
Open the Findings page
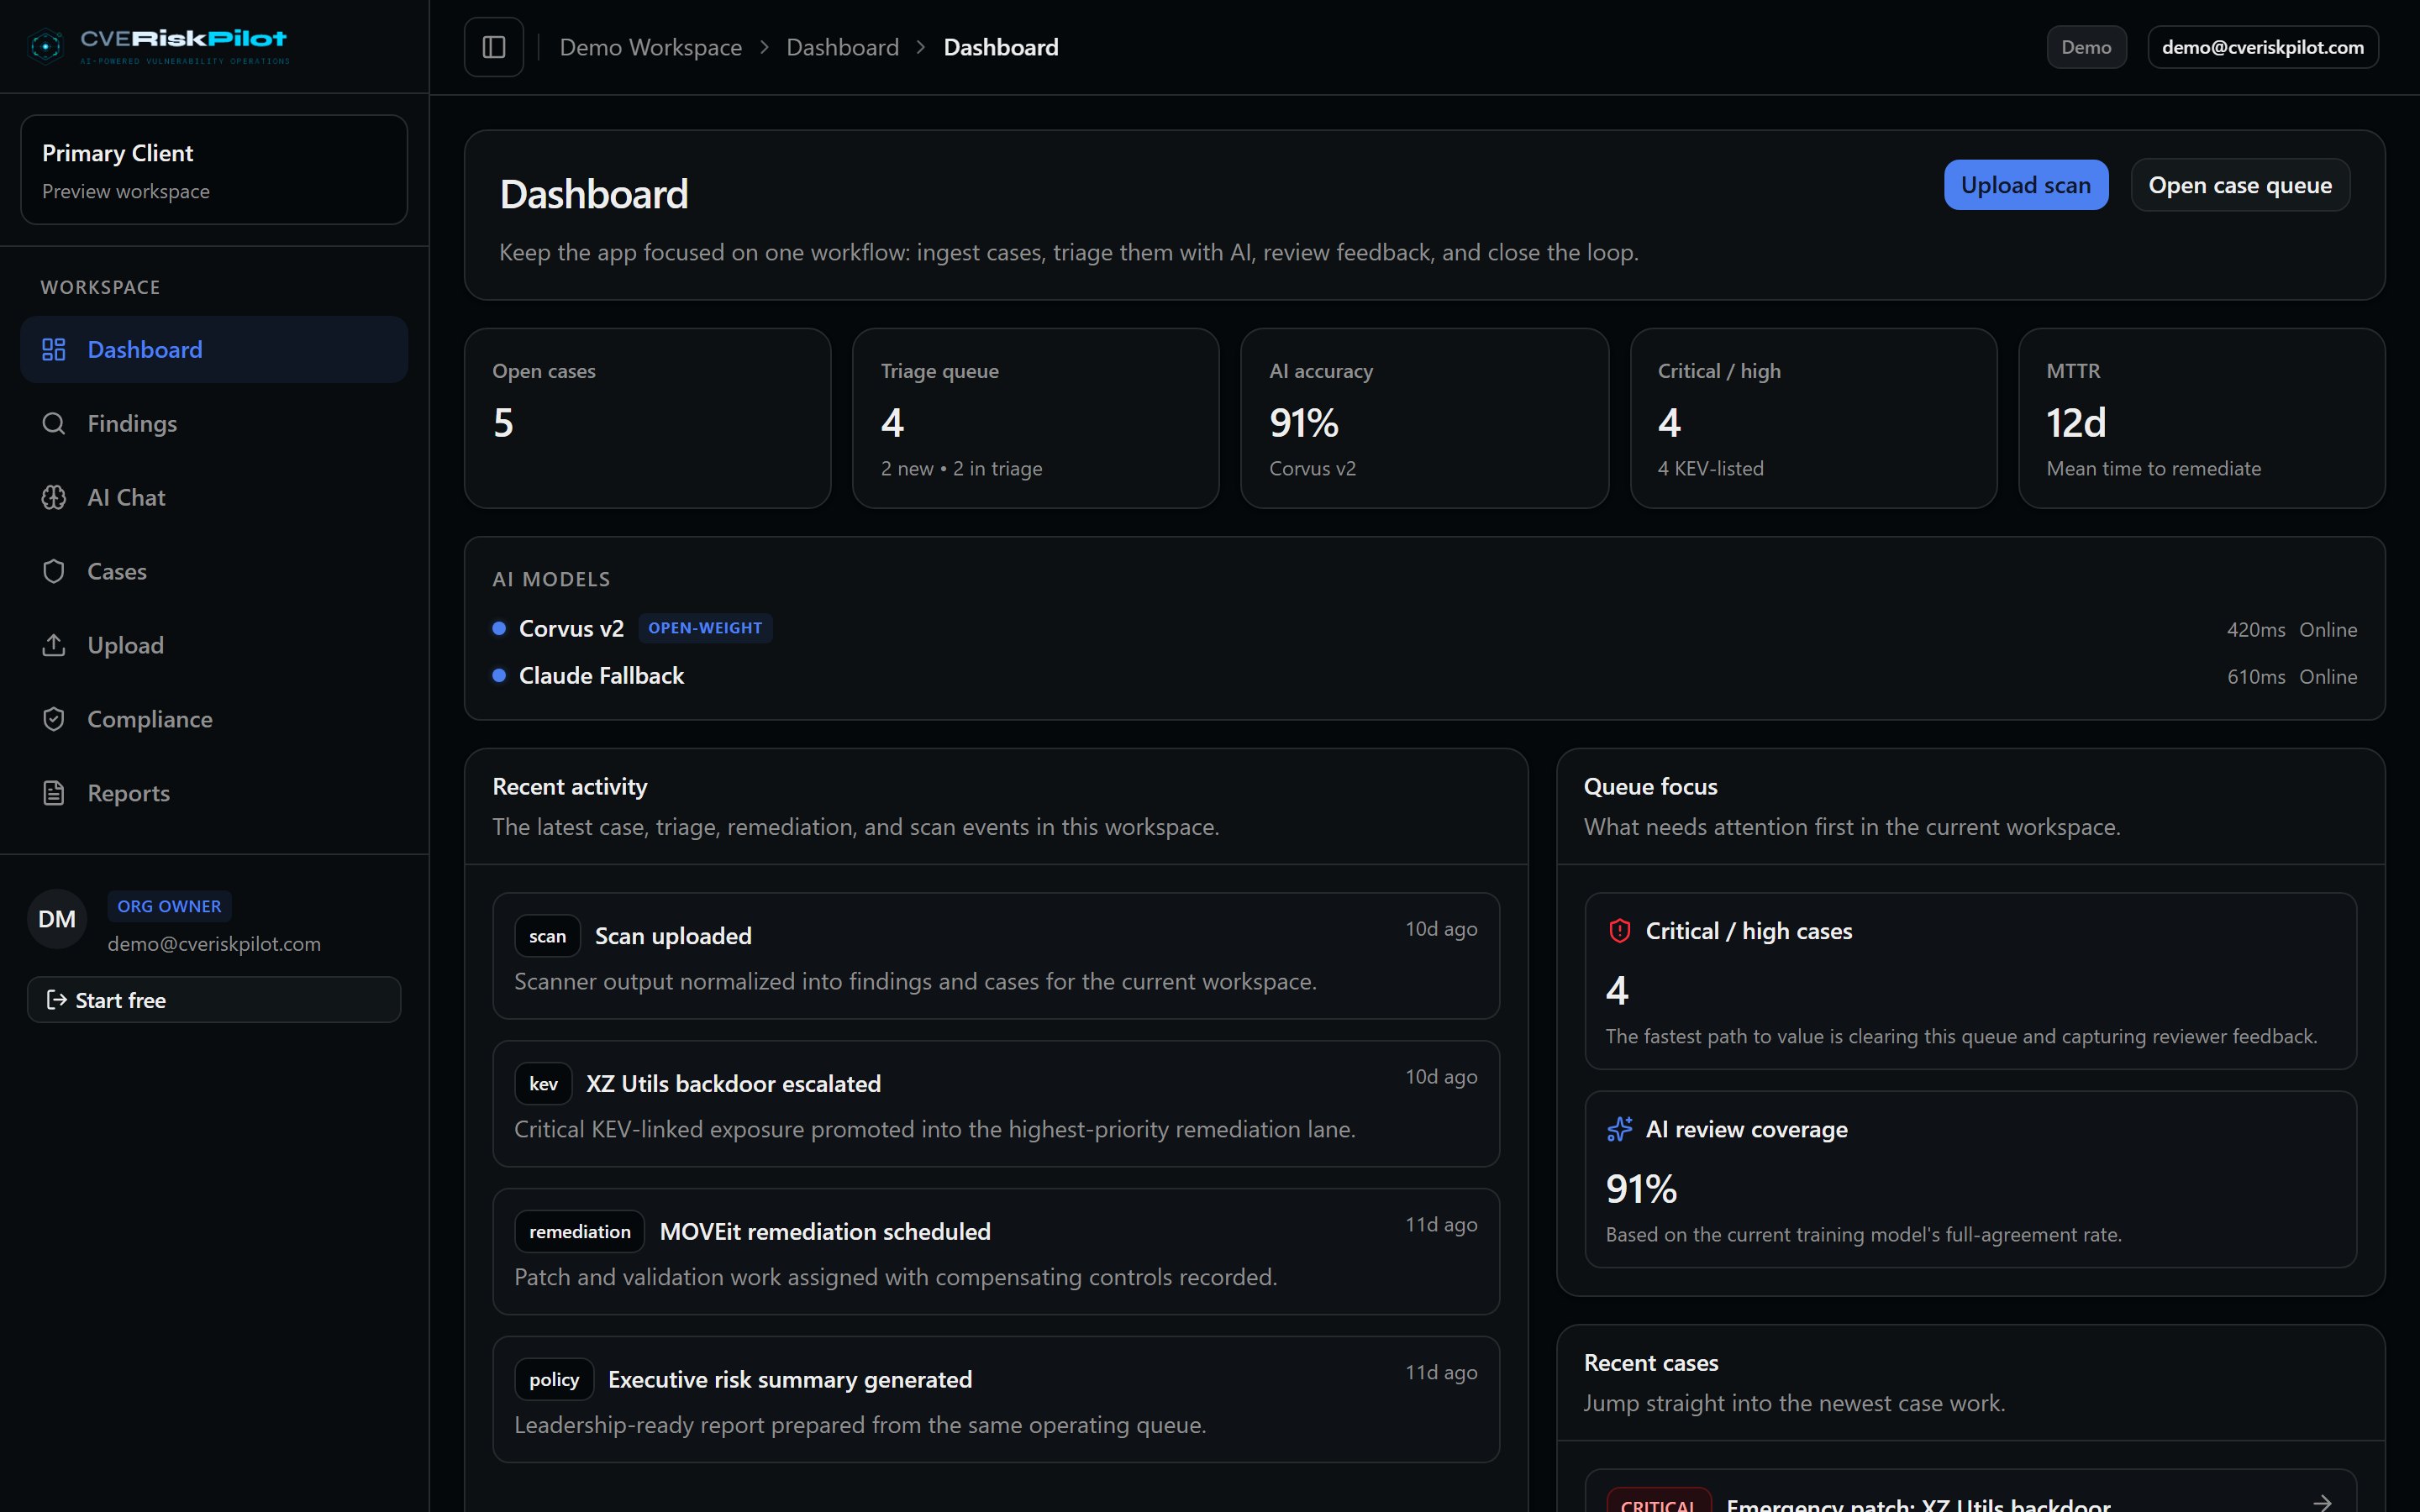214,423
